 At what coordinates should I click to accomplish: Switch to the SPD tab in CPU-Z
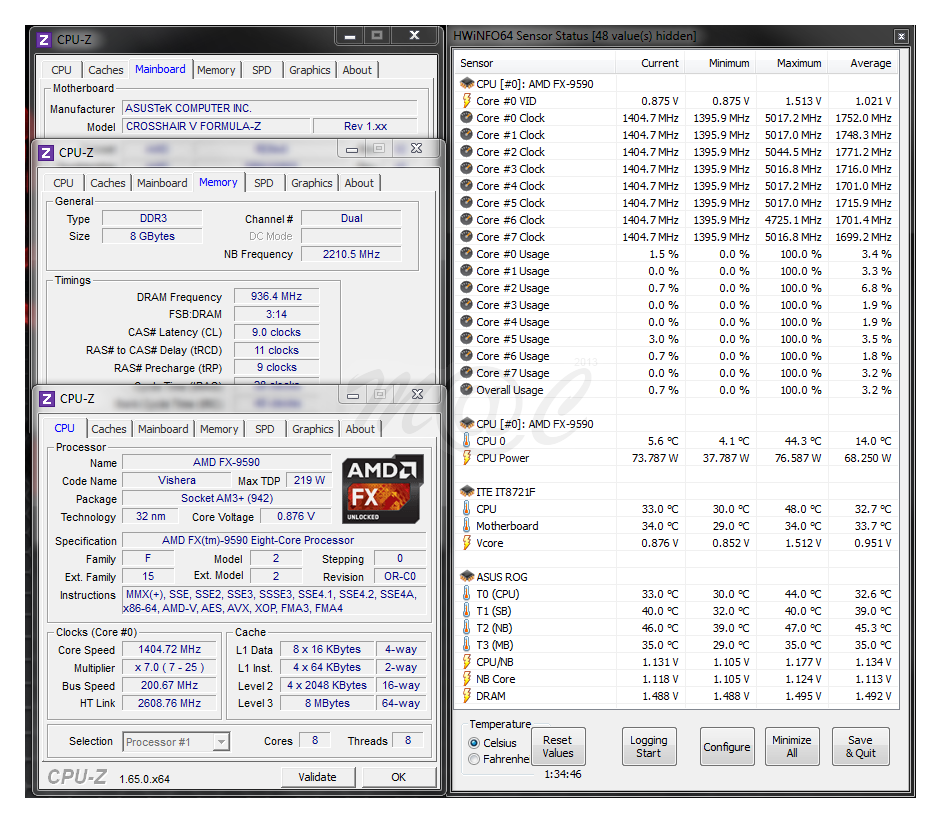pos(265,428)
